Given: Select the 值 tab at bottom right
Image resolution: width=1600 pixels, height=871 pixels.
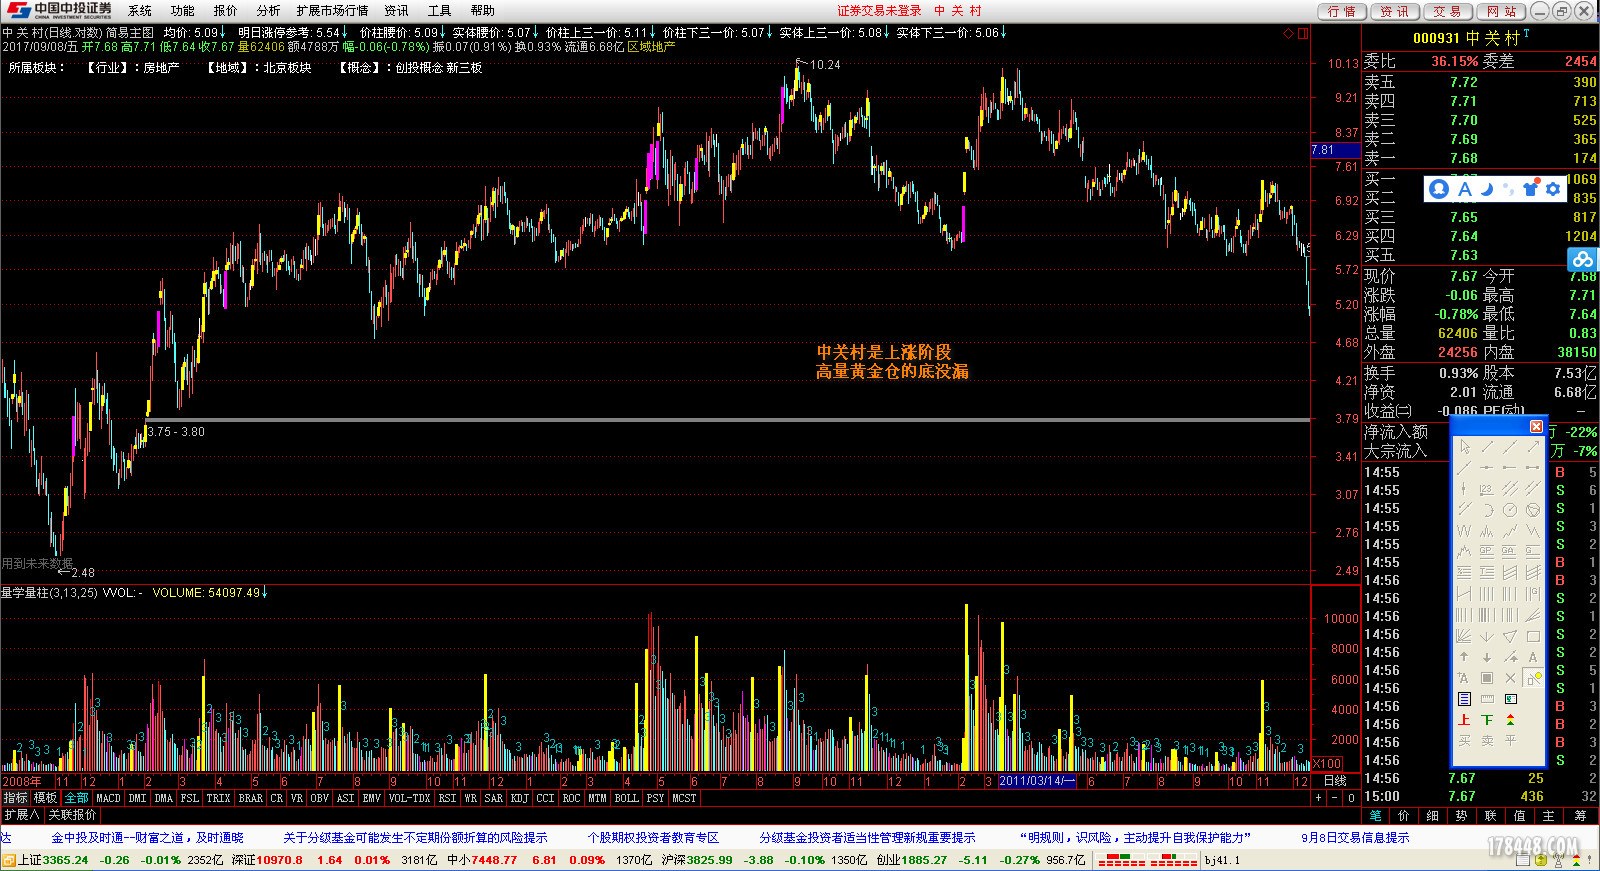Looking at the screenshot, I should 1520,816.
